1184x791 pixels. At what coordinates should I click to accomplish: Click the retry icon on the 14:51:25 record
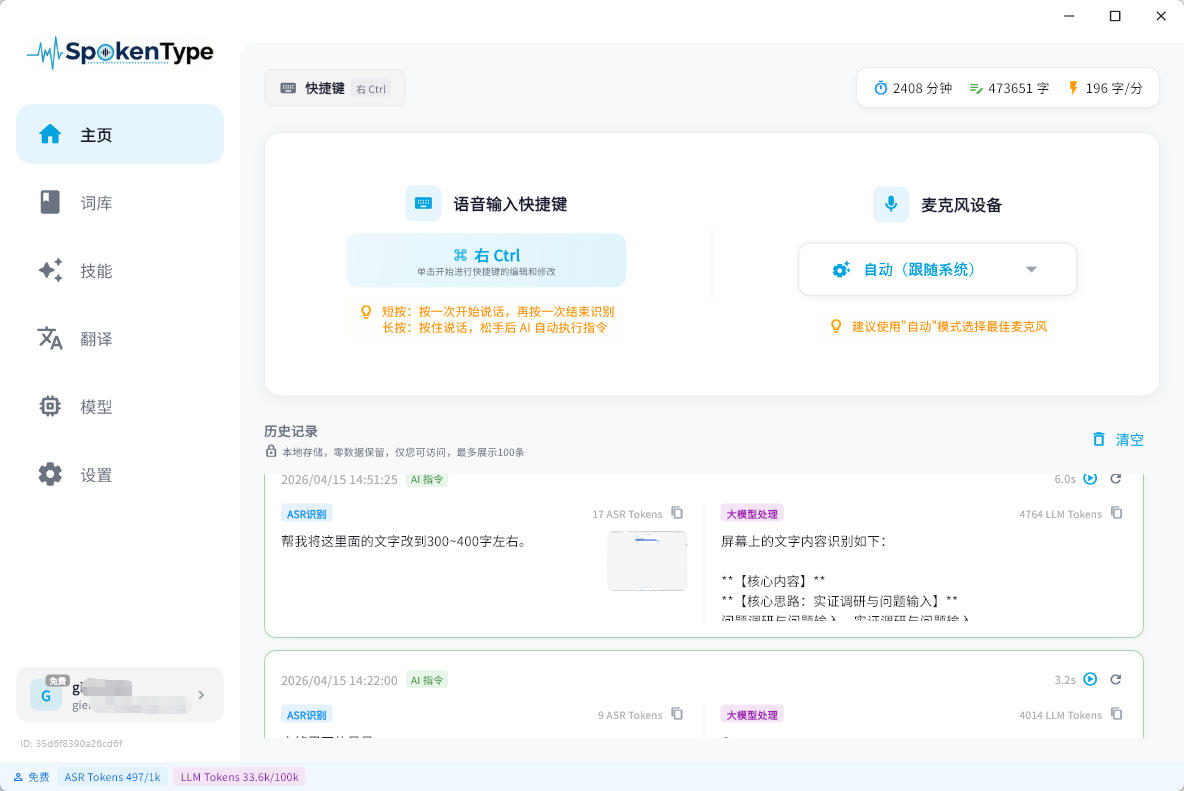(1116, 479)
